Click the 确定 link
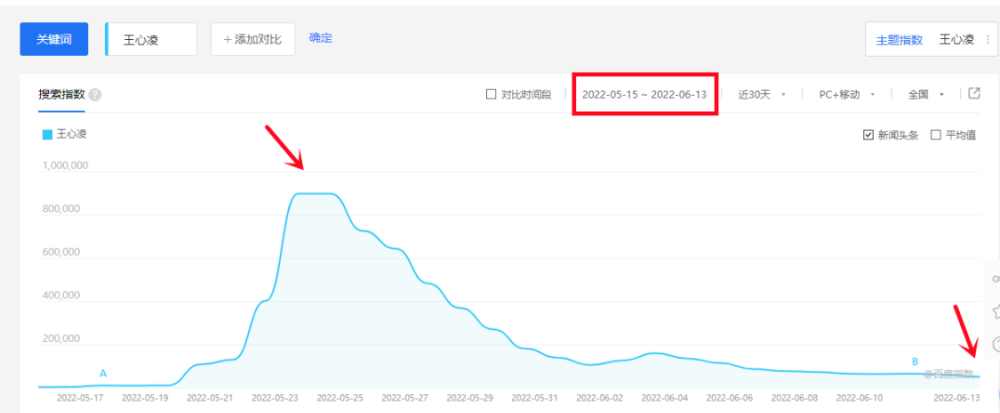Image resolution: width=1000 pixels, height=413 pixels. 321,38
